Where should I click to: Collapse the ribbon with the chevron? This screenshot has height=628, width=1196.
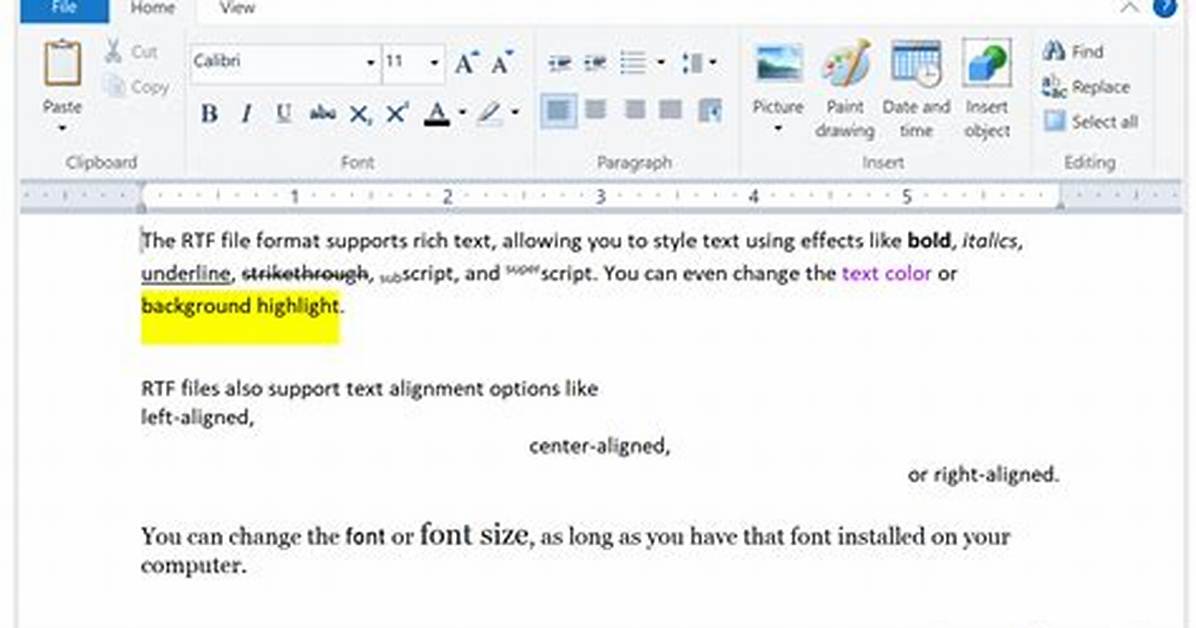(x=1130, y=8)
